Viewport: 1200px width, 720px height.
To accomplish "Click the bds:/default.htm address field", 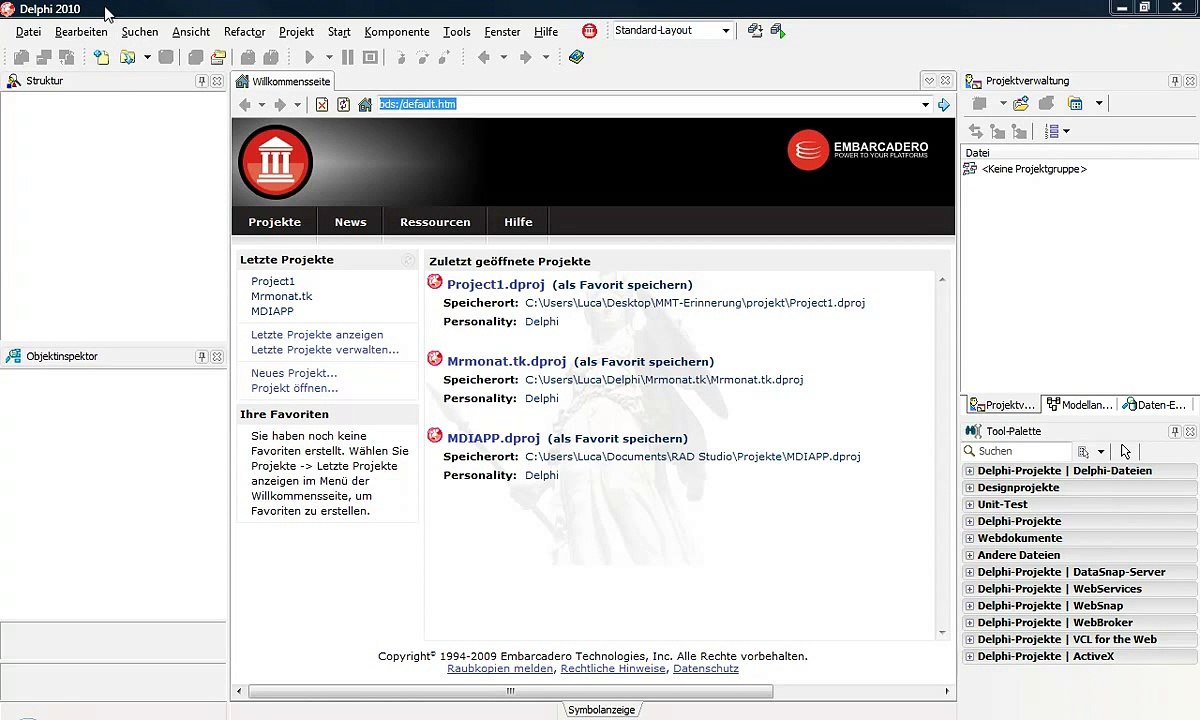I will 648,104.
